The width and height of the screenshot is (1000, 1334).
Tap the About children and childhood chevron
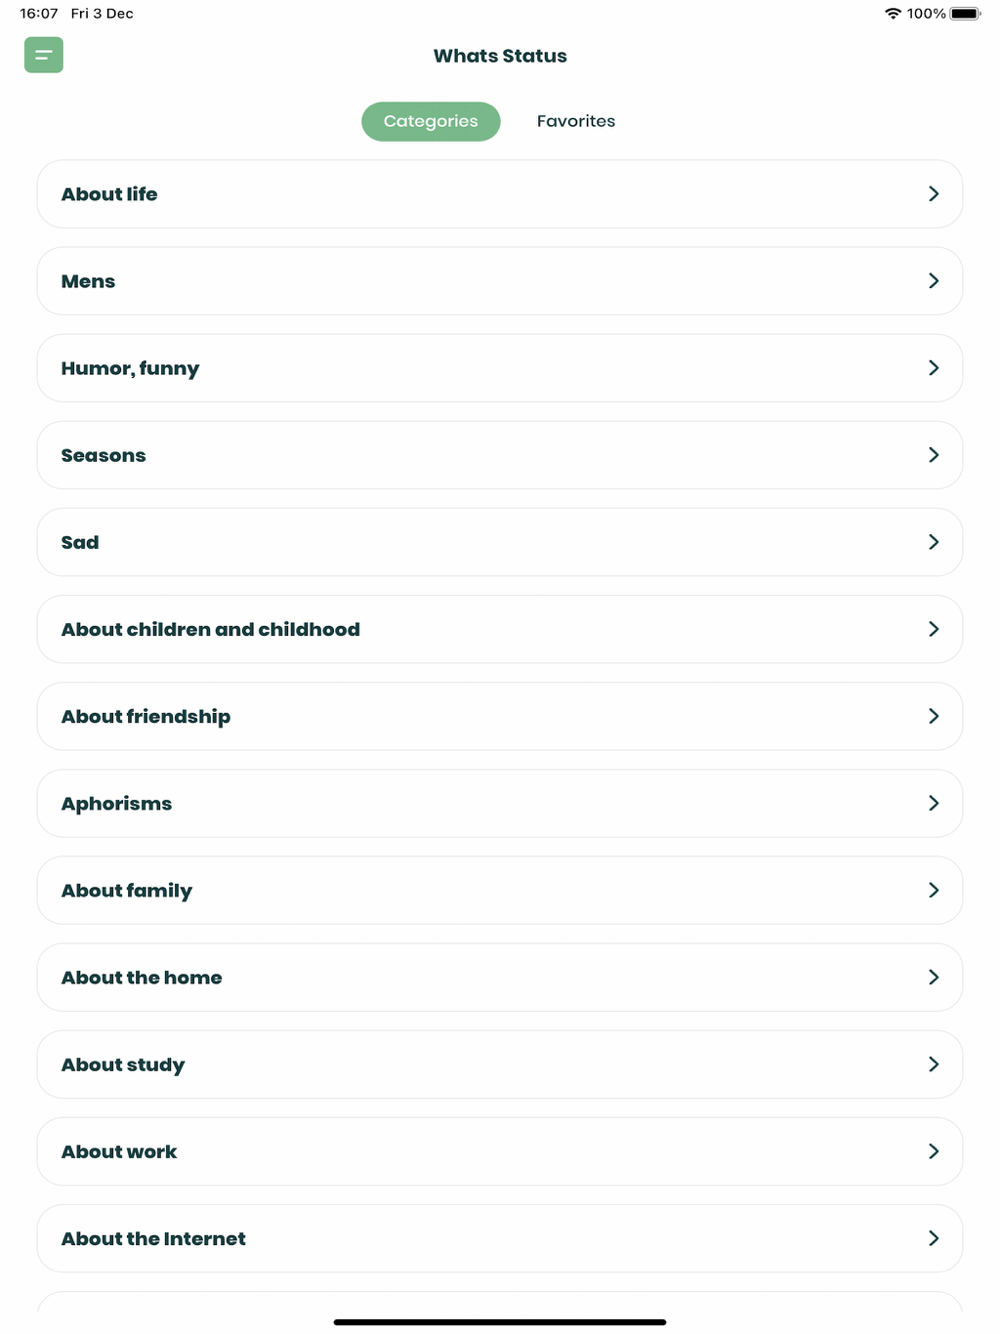coord(933,629)
